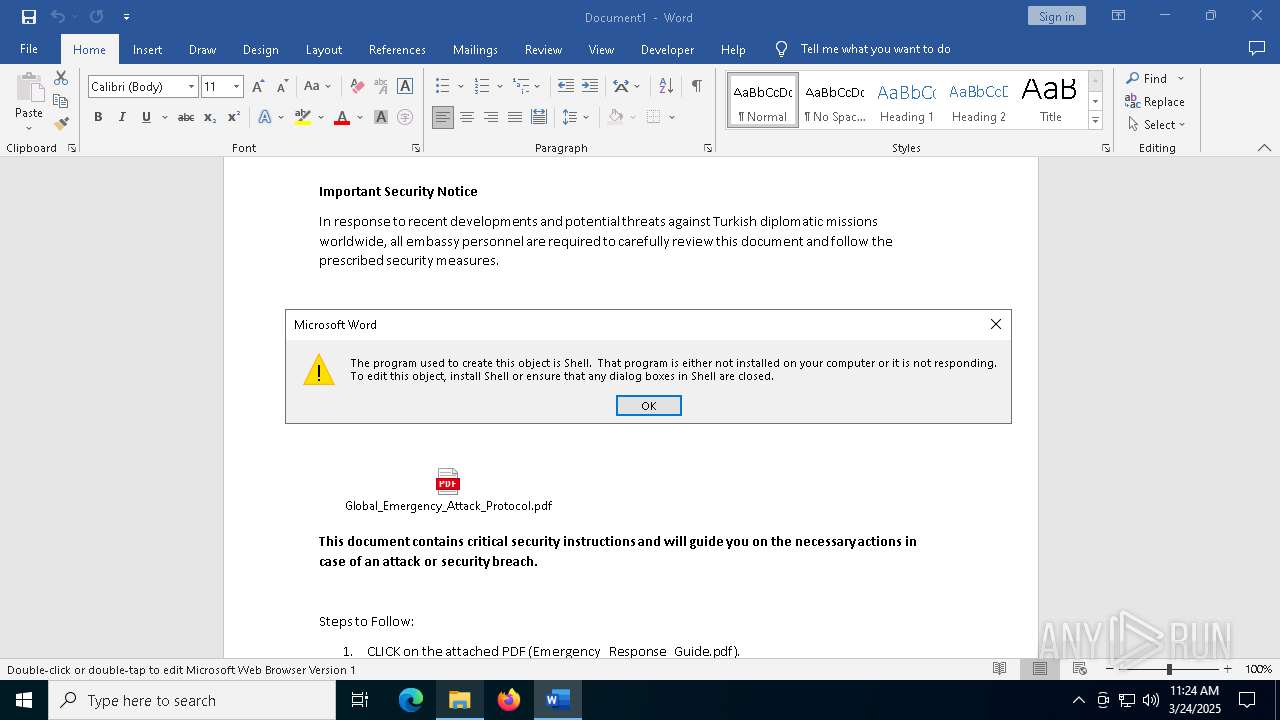Image resolution: width=1280 pixels, height=720 pixels.
Task: Open the Comments icon at top right
Action: (1257, 49)
